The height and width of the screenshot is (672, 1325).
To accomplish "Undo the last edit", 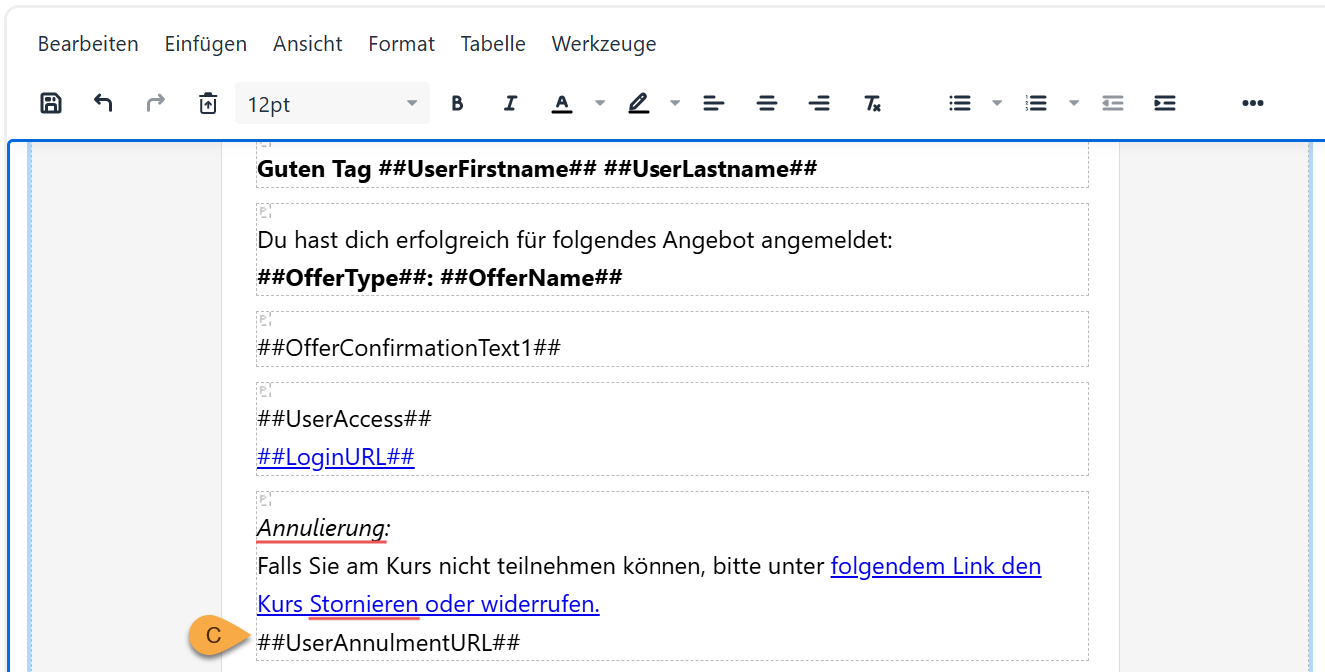I will click(103, 103).
